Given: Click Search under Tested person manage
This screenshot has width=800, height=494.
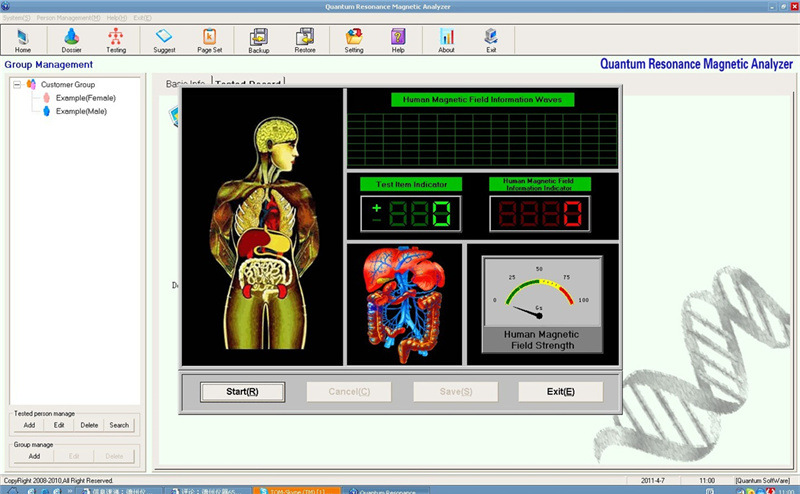Looking at the screenshot, I should pyautogui.click(x=119, y=425).
